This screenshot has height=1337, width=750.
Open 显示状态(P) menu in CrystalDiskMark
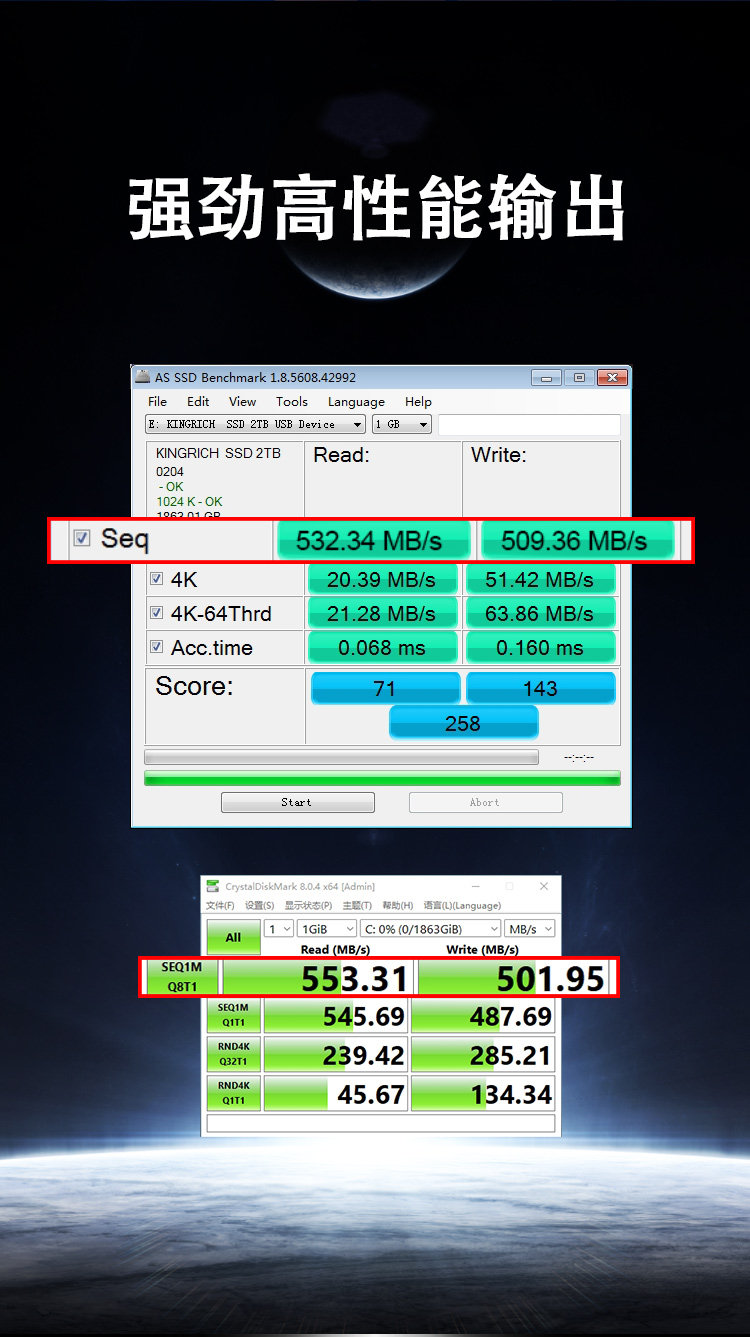308,905
